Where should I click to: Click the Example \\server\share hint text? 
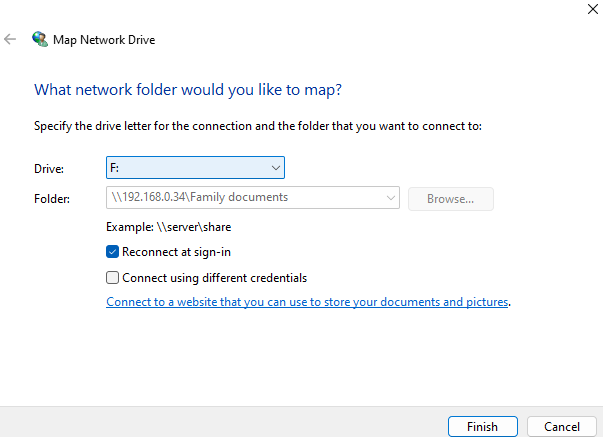pos(168,227)
